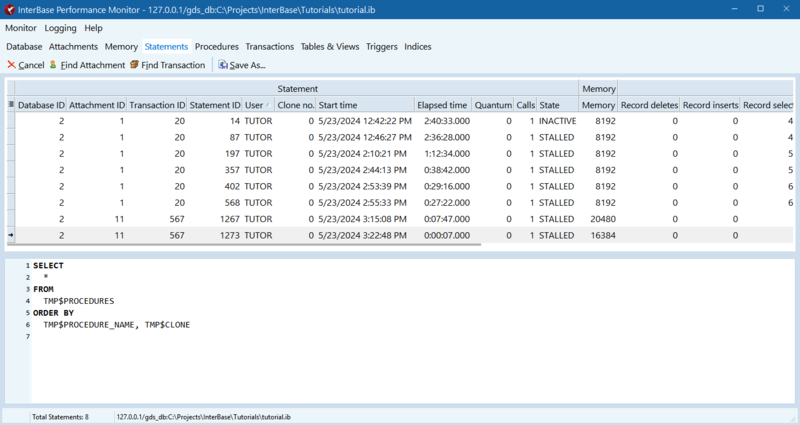Sort by the Transaction ID column header
The width and height of the screenshot is (800, 425).
coord(157,105)
